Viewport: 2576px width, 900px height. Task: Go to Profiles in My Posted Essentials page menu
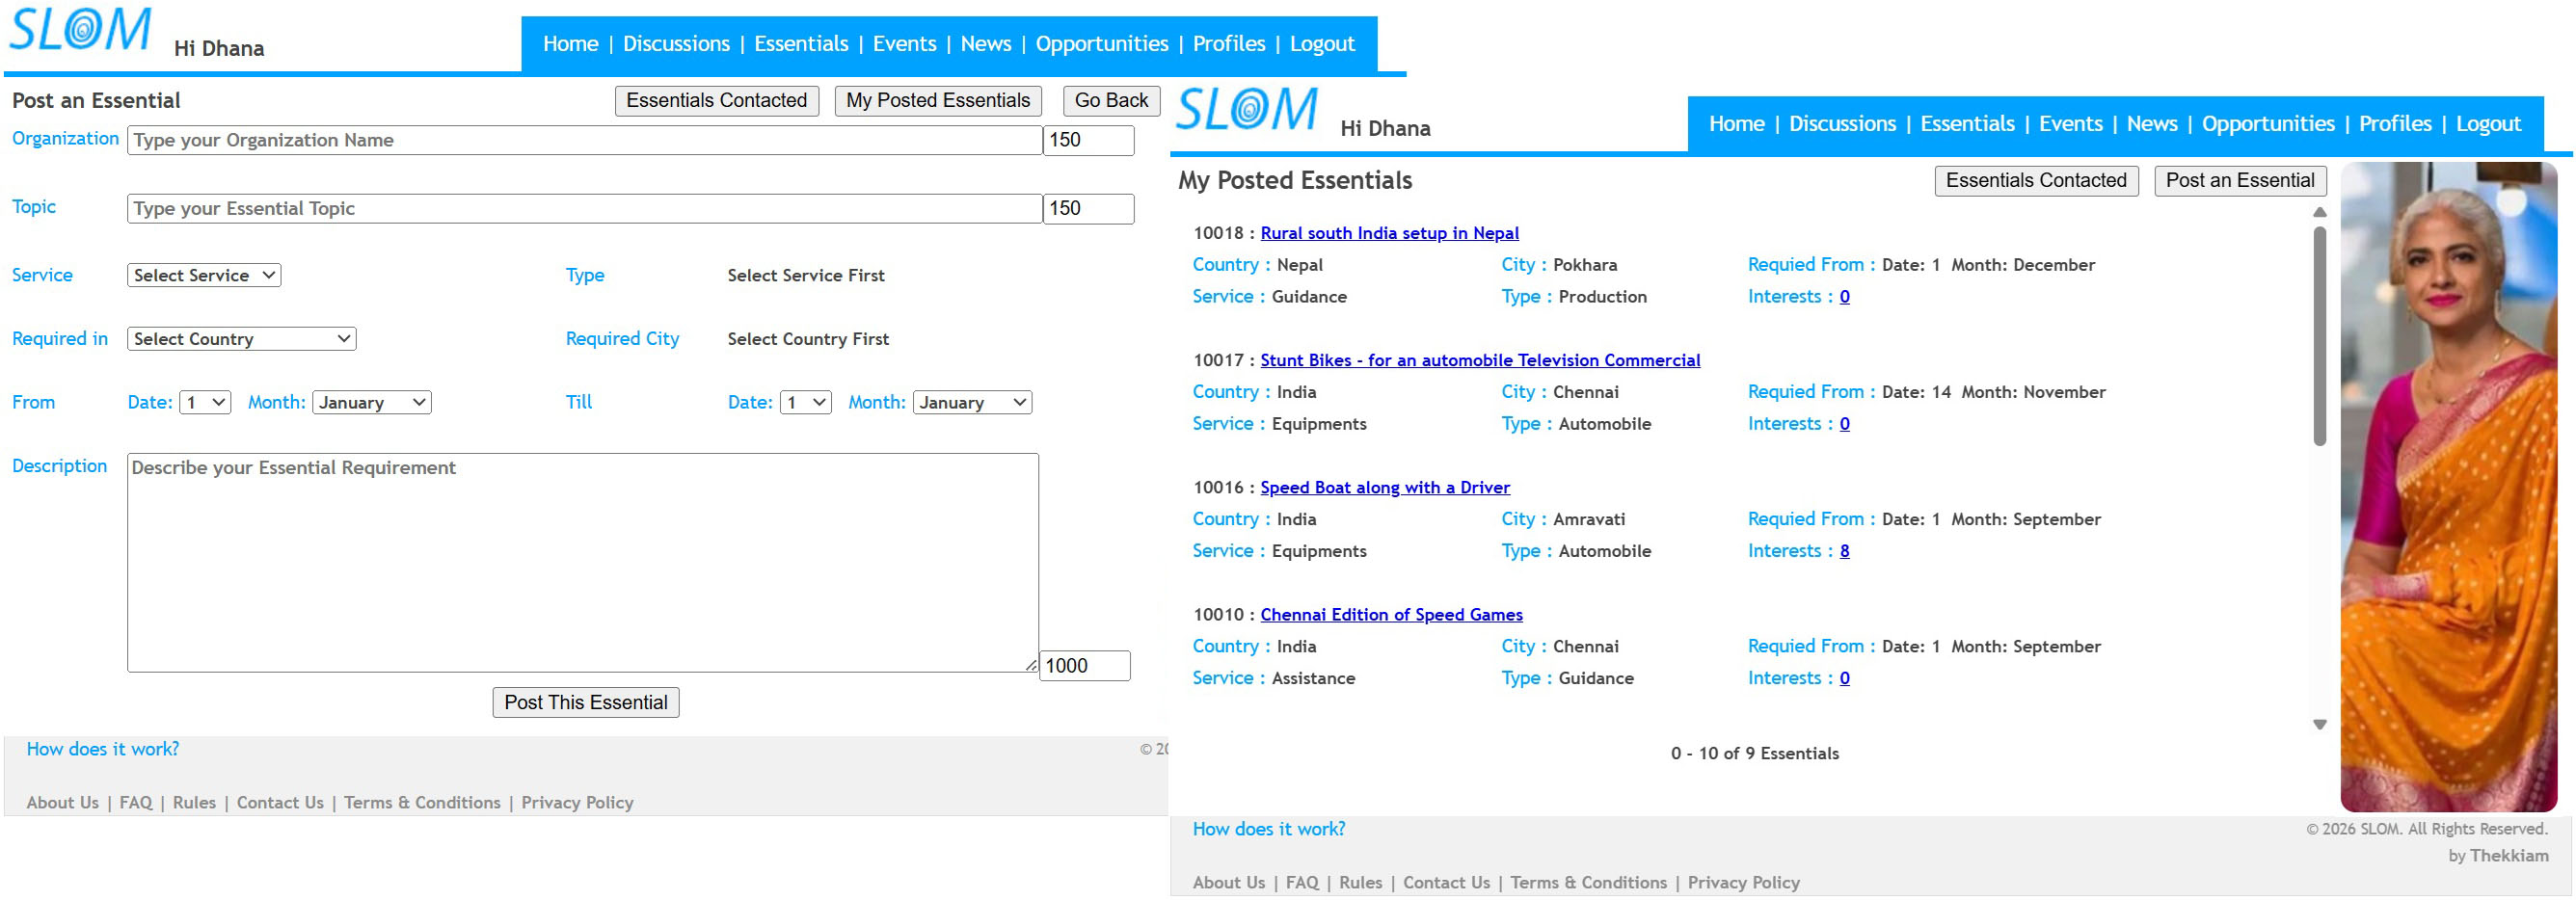(x=2395, y=124)
